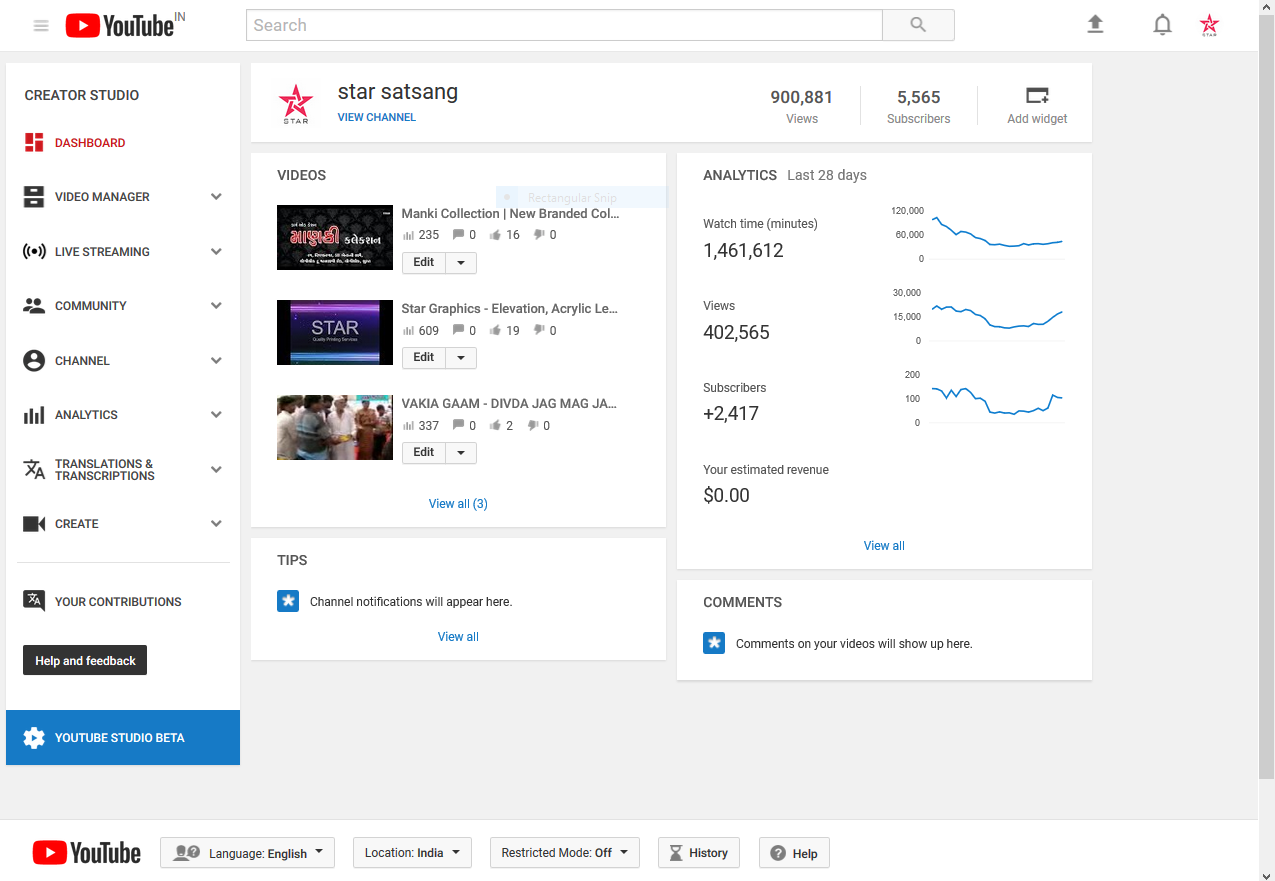The image size is (1275, 881).
Task: Click the Your Contributions icon
Action: (34, 600)
